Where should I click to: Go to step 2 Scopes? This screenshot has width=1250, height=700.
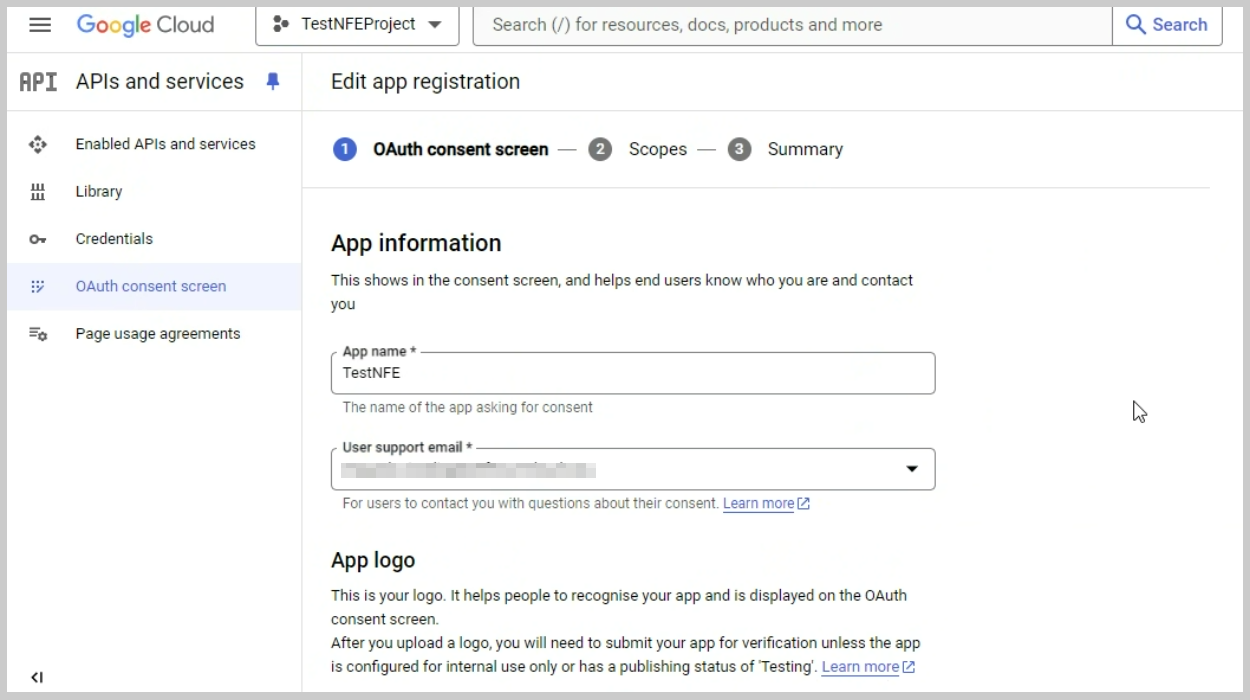[x=638, y=149]
